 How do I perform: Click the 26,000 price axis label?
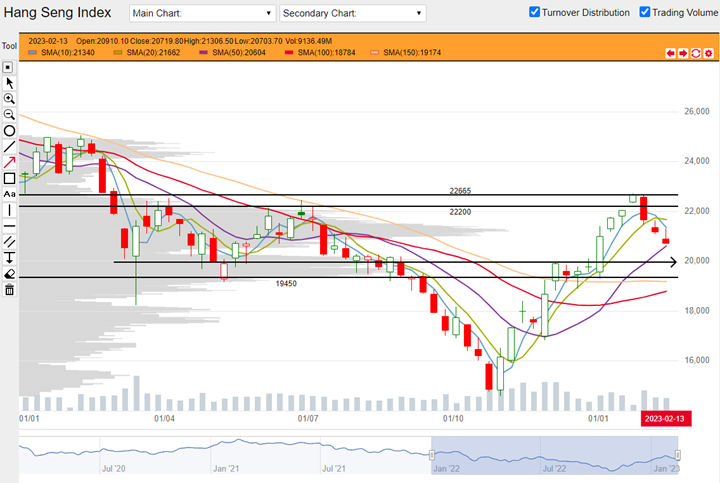pyautogui.click(x=697, y=112)
